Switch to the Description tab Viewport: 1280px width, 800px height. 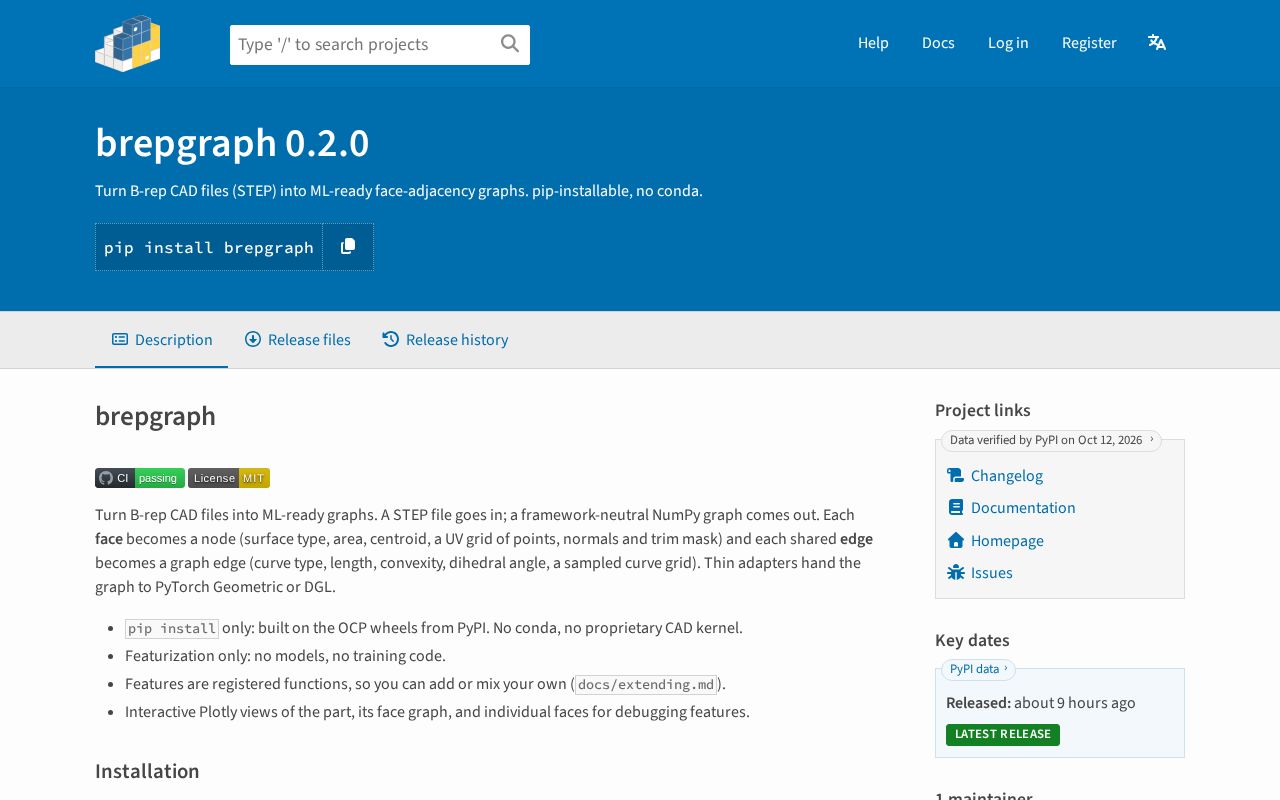162,340
